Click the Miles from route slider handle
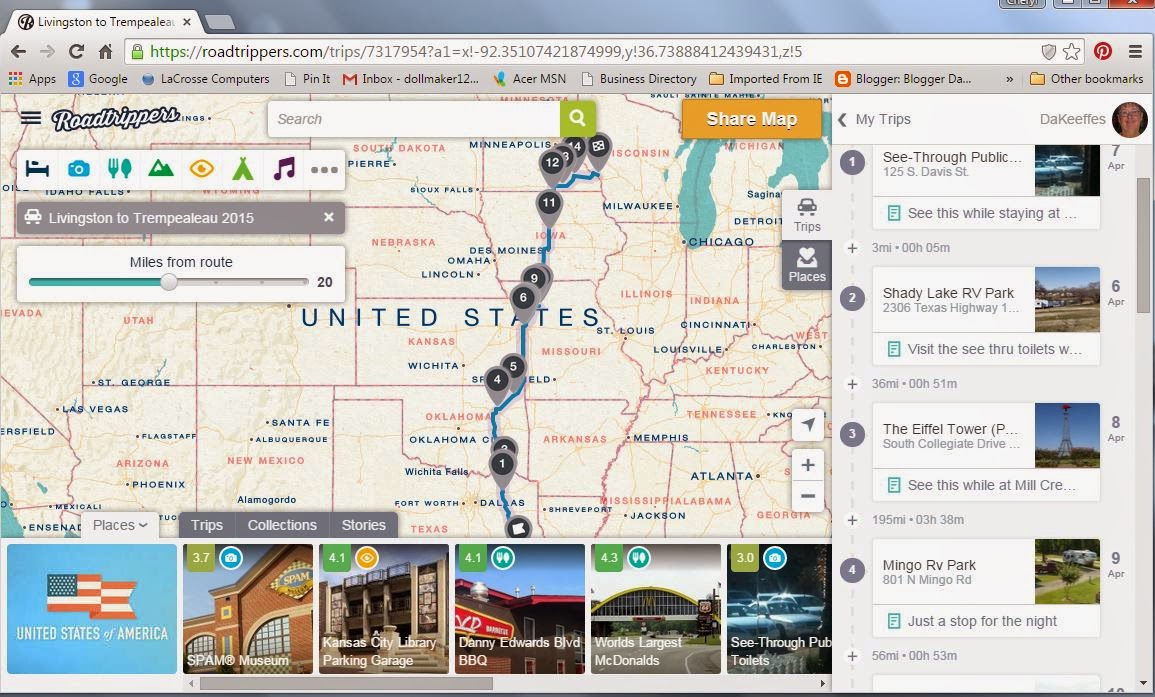The width and height of the screenshot is (1155, 697). [x=169, y=282]
